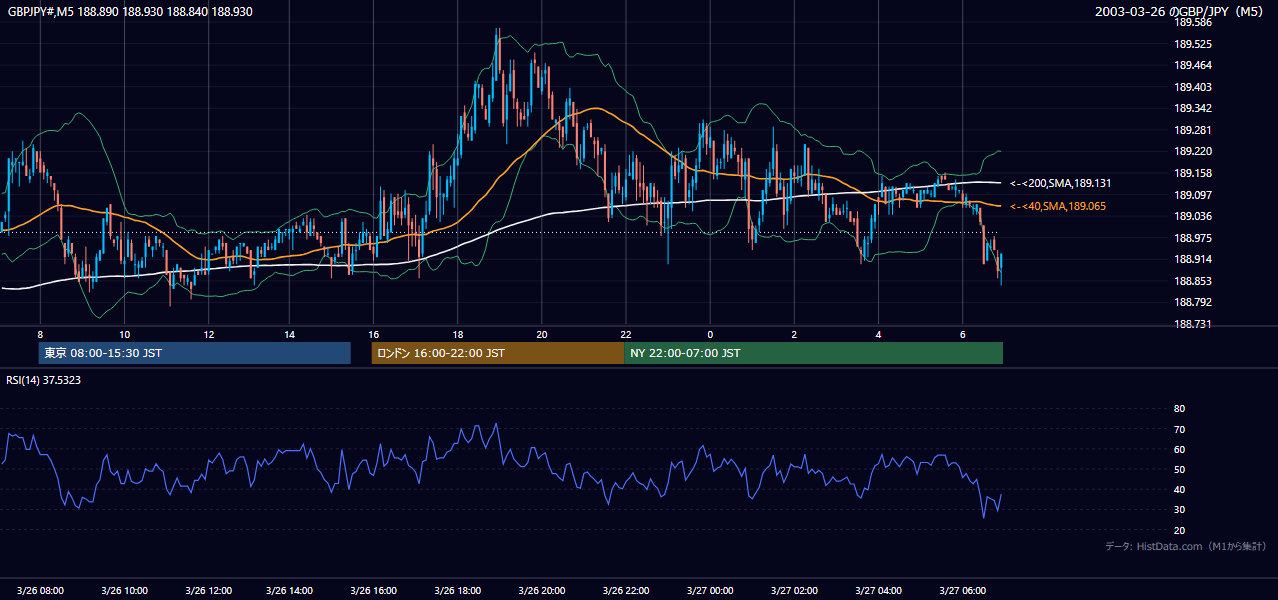
Task: Select the Tokyo 08:00-15:30 JST session bar
Action: (x=194, y=353)
